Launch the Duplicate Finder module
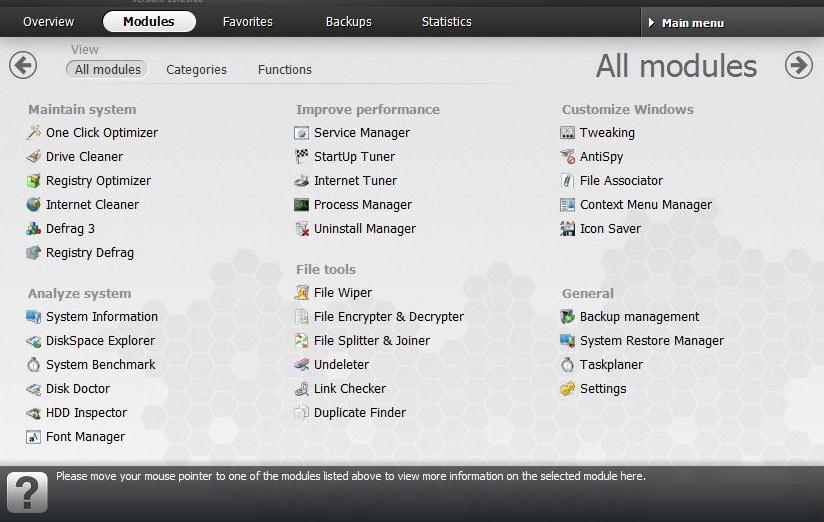The image size is (824, 522). [x=359, y=413]
